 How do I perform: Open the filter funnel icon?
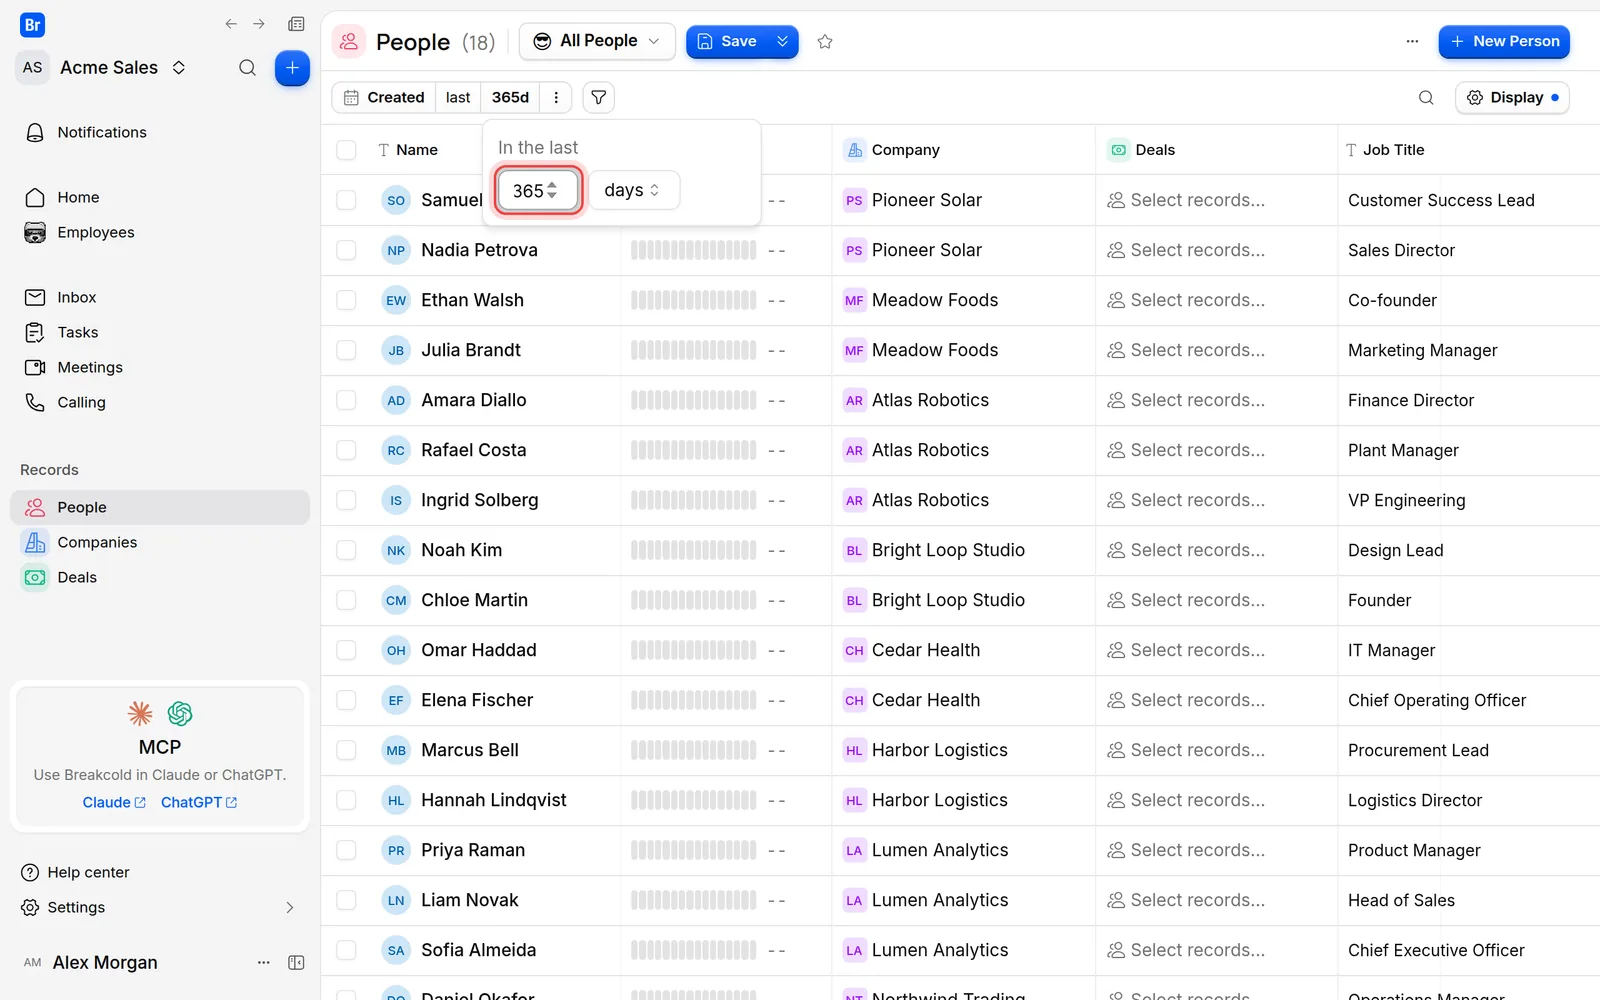click(598, 97)
